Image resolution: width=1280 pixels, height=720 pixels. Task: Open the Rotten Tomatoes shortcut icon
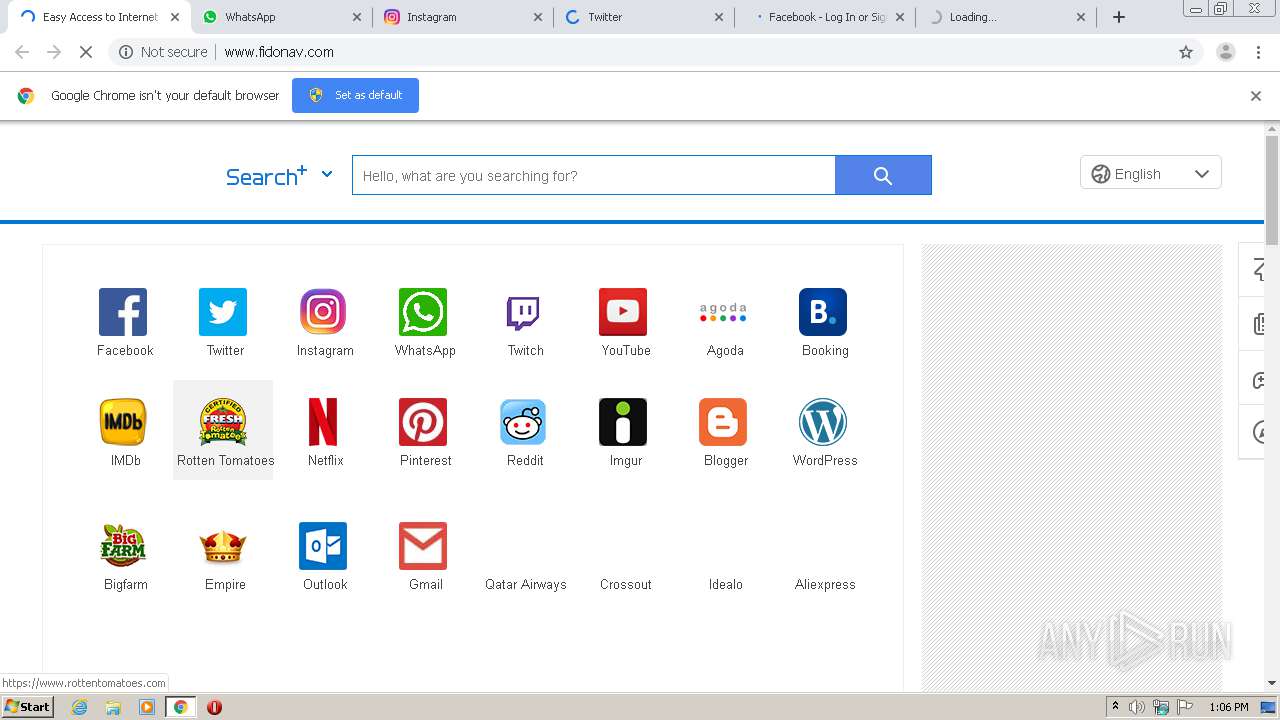(x=223, y=422)
